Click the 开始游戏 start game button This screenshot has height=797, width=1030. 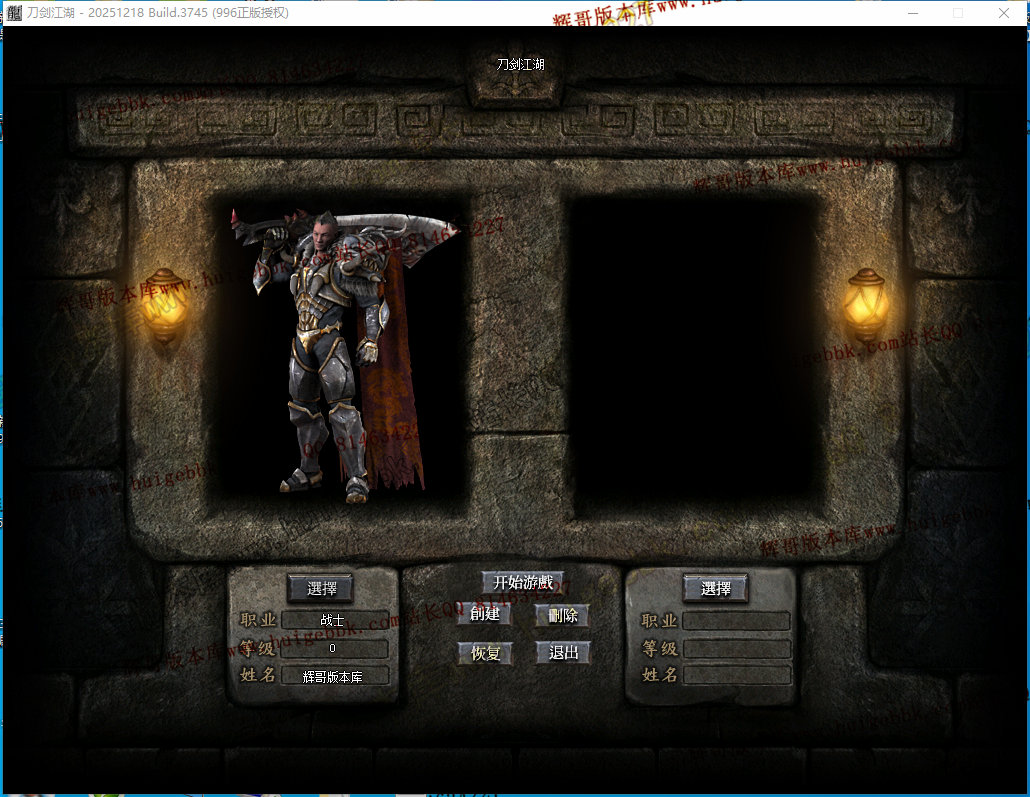522,582
